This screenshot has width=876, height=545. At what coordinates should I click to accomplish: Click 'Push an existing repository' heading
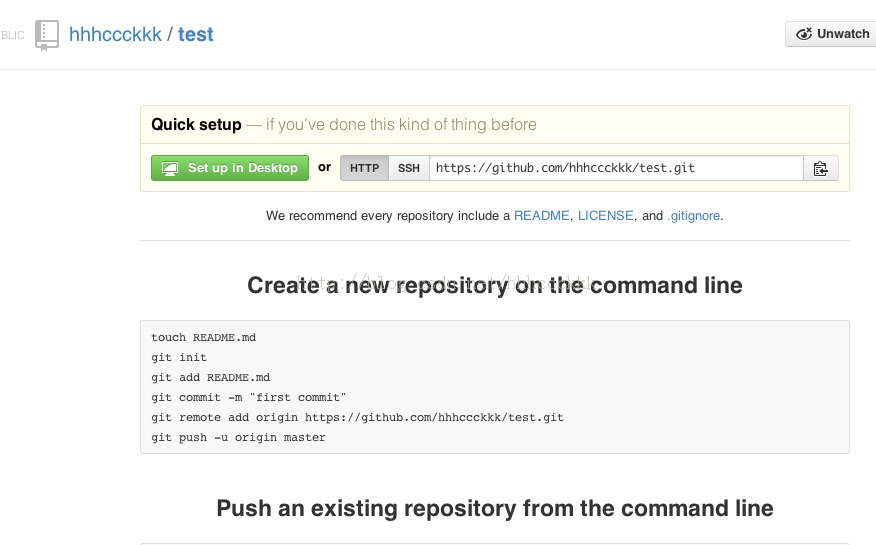click(495, 508)
